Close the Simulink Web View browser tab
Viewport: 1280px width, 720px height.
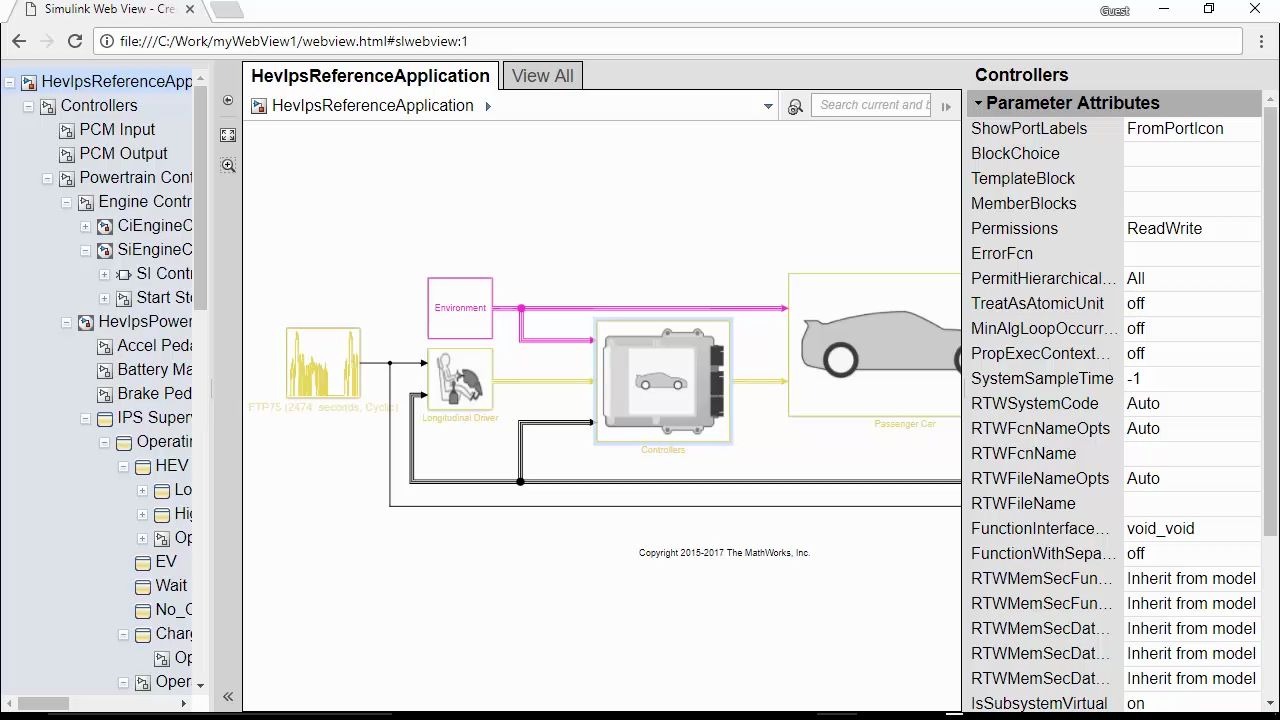point(190,9)
